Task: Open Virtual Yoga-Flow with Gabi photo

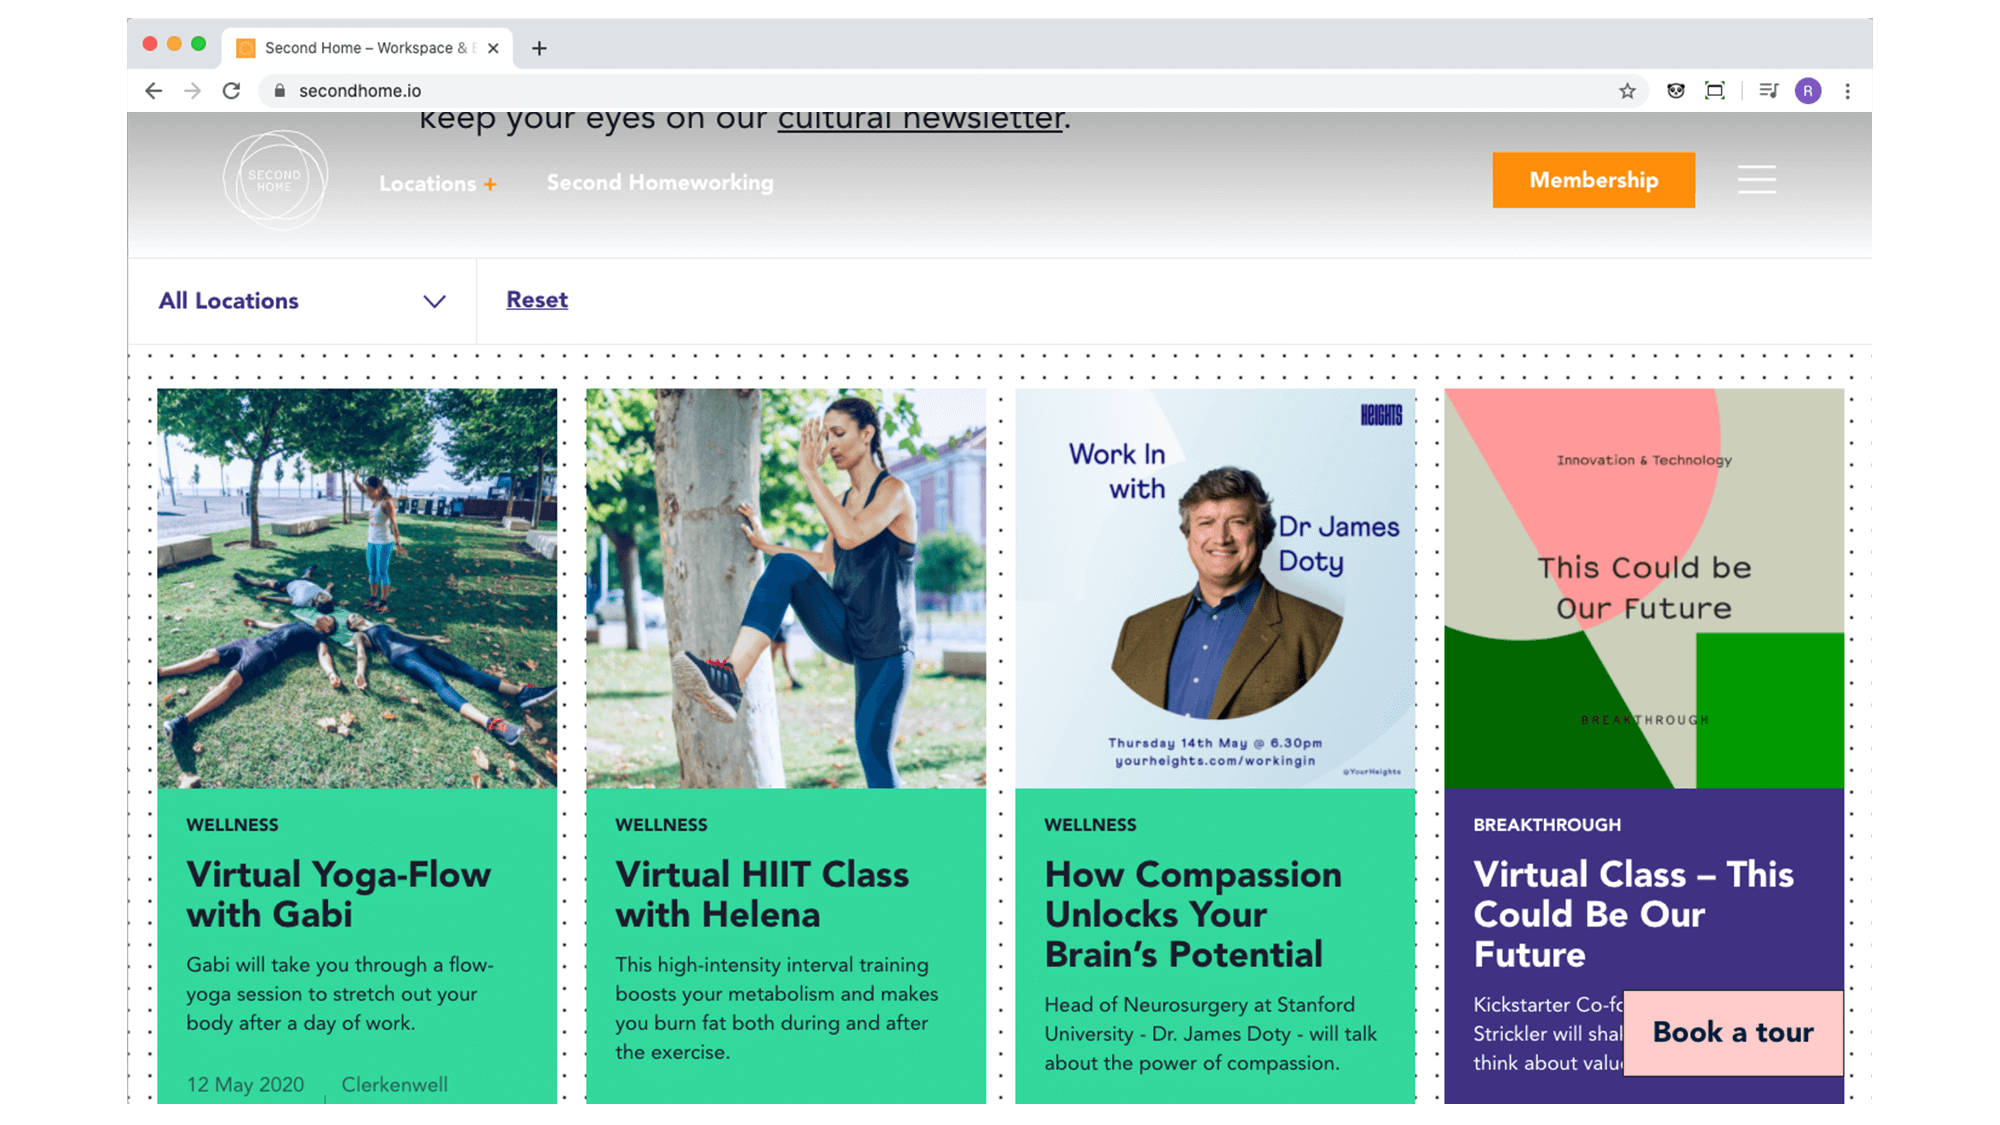Action: [x=357, y=588]
